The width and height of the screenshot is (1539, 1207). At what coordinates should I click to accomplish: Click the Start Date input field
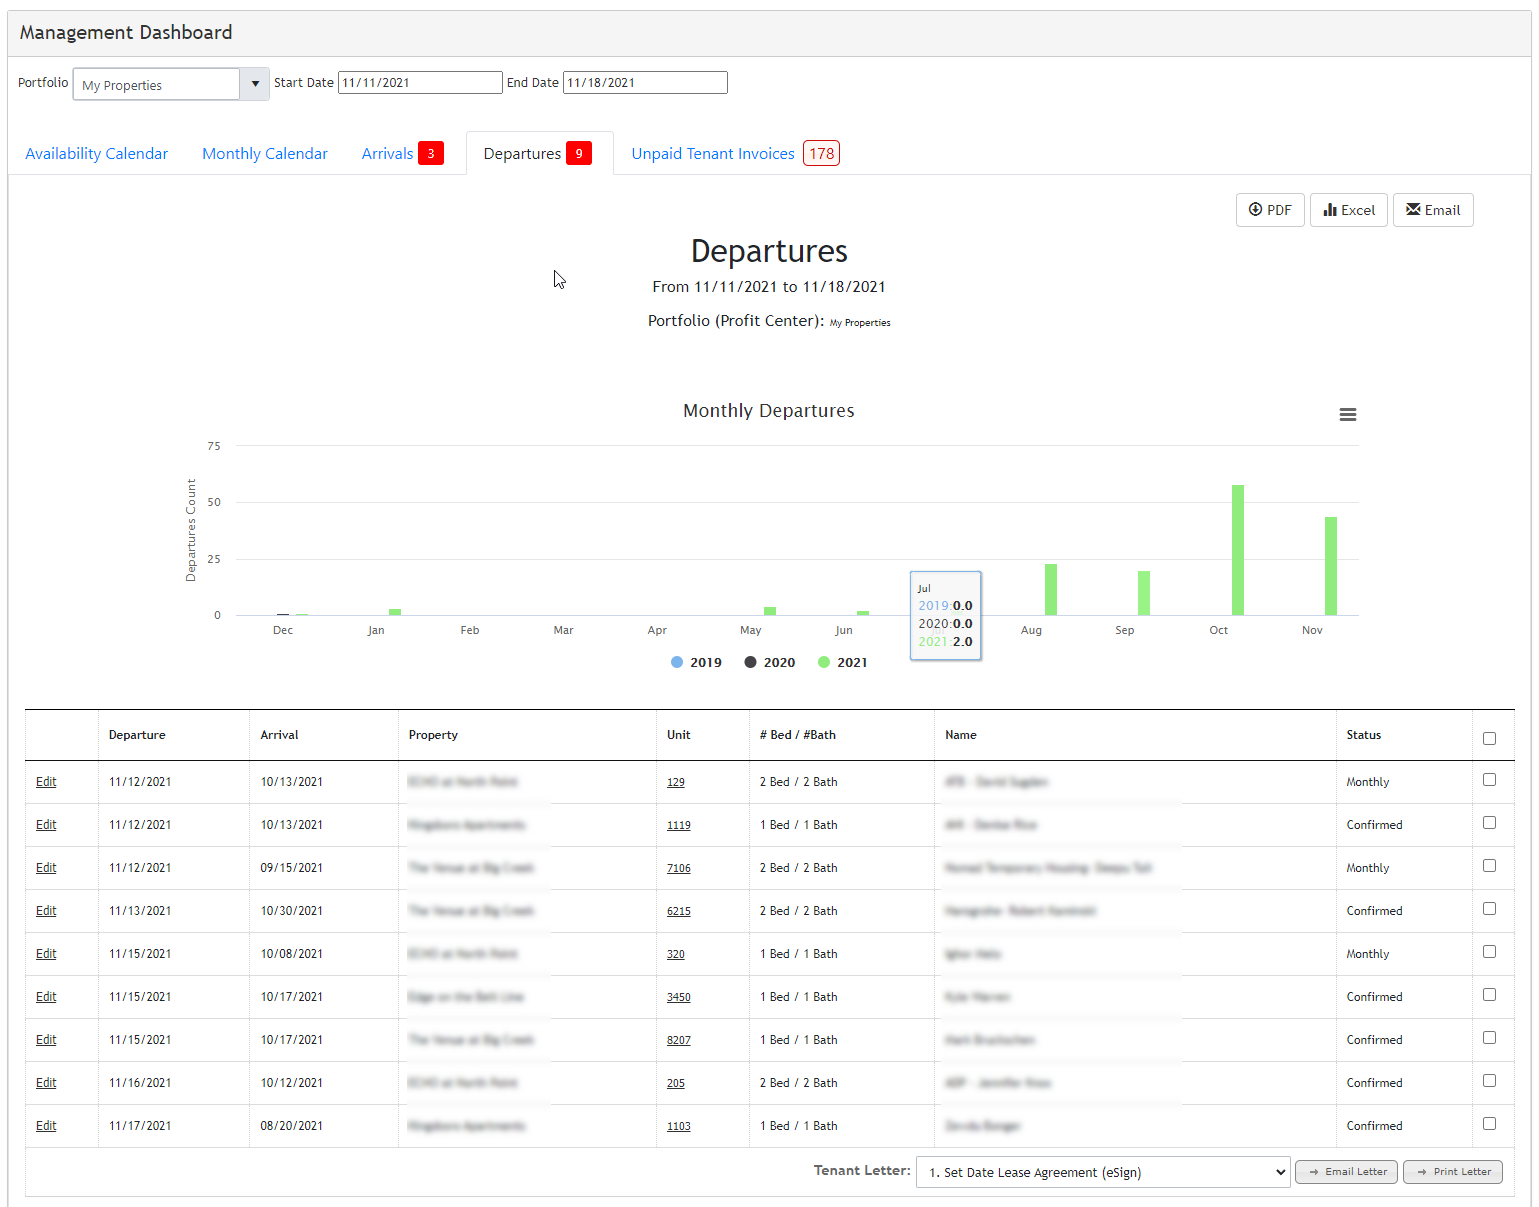[x=420, y=83]
